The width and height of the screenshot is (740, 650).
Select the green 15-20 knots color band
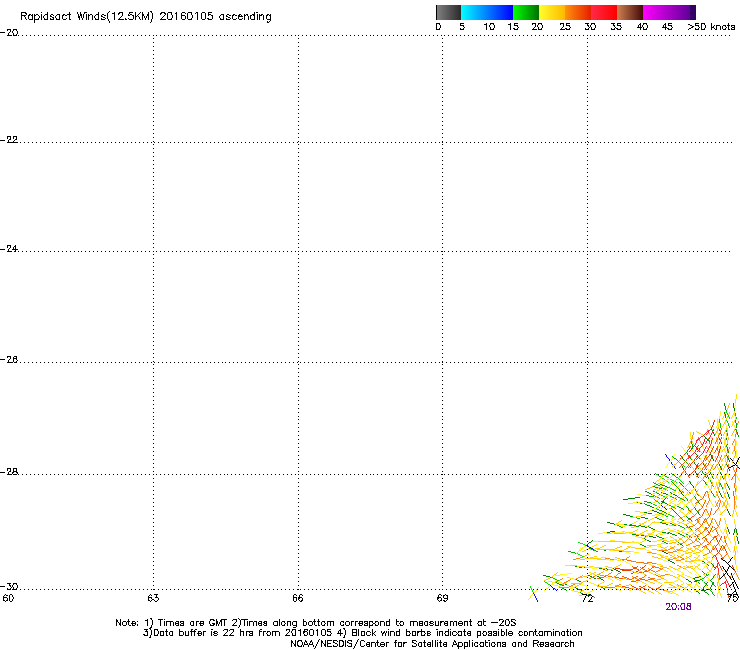point(526,12)
